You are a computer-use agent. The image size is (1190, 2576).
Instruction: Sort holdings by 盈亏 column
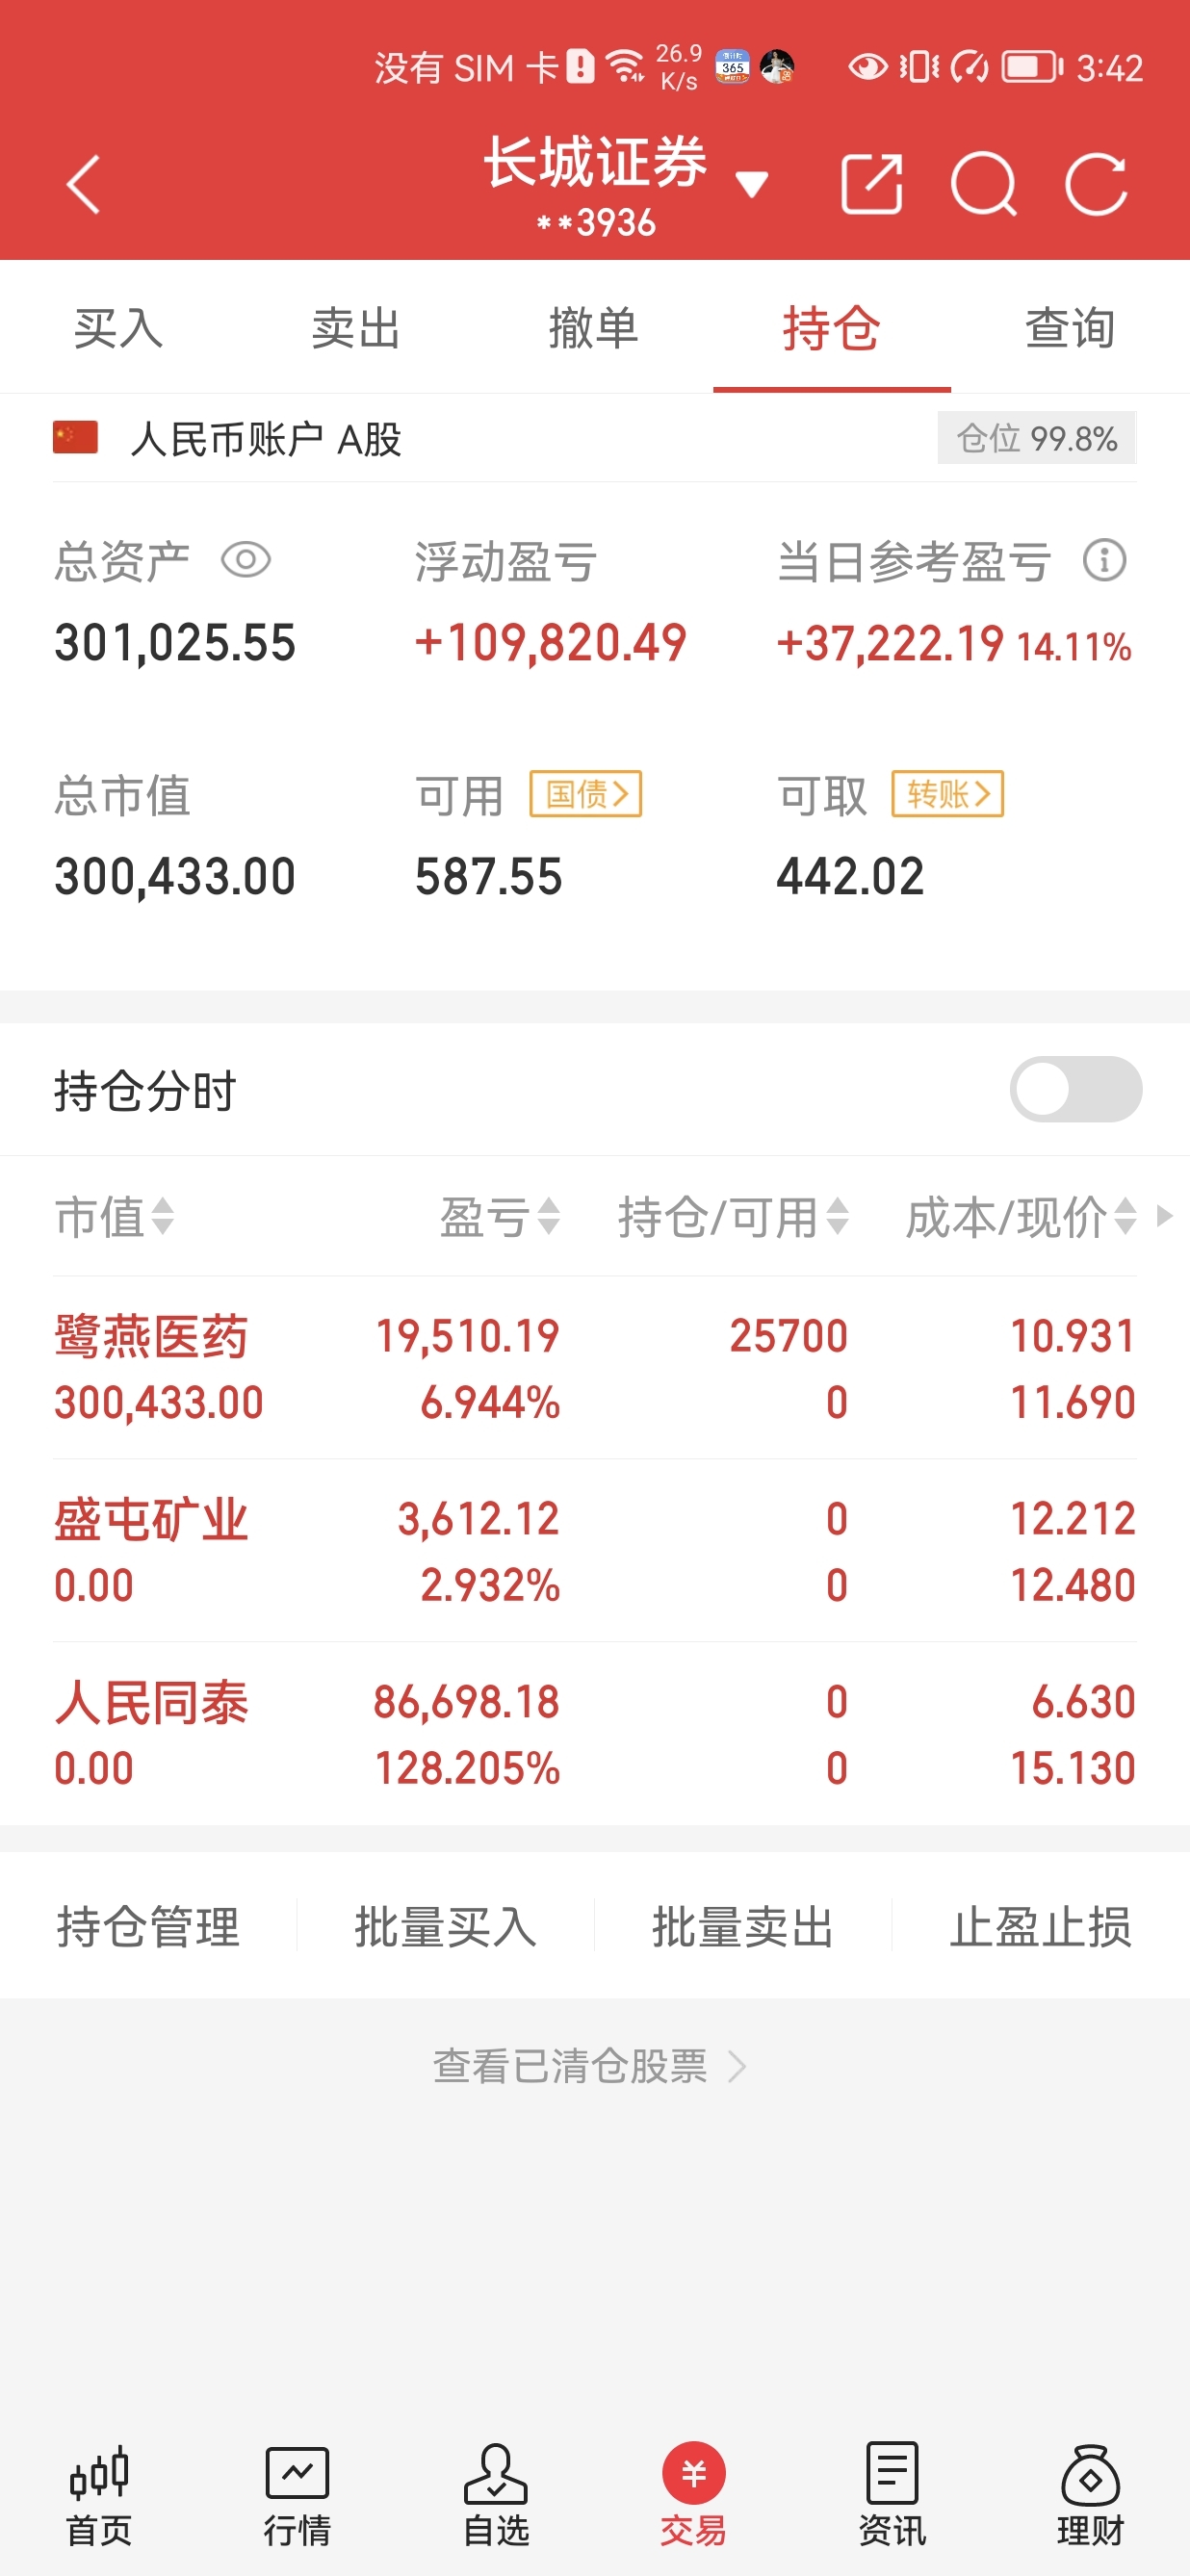tap(499, 1217)
